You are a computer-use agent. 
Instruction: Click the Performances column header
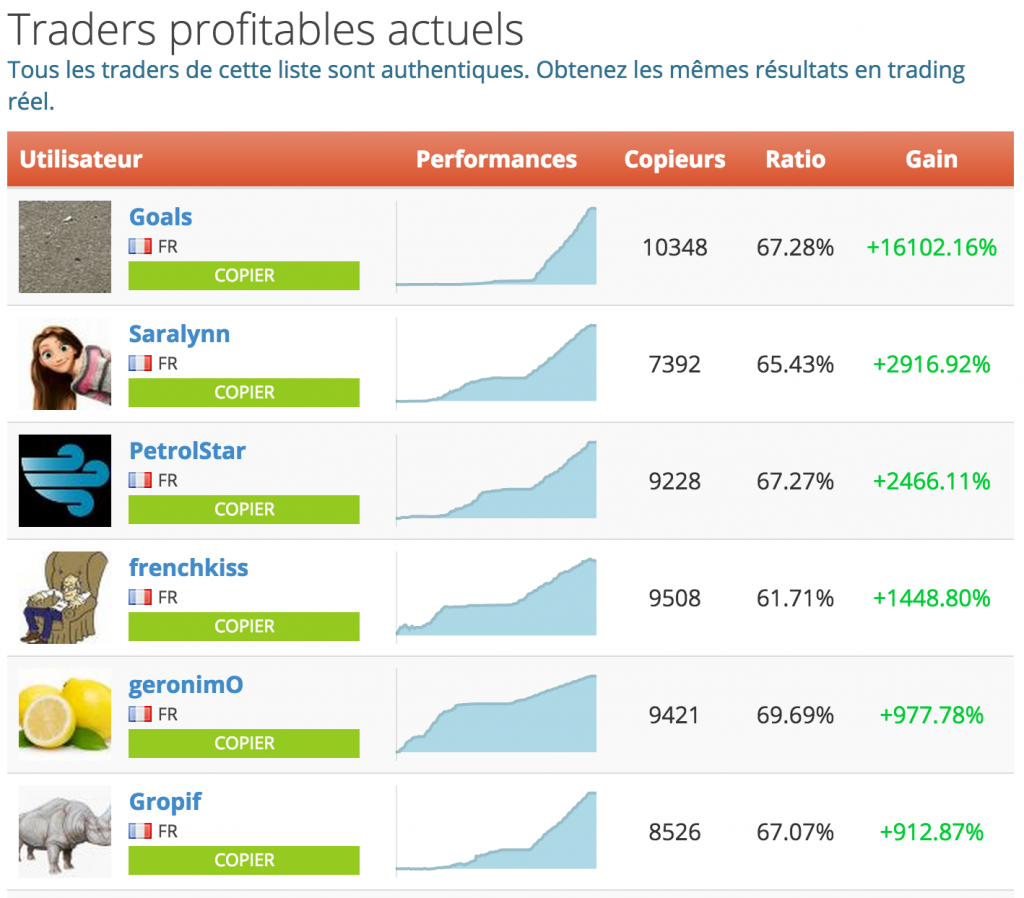point(496,159)
